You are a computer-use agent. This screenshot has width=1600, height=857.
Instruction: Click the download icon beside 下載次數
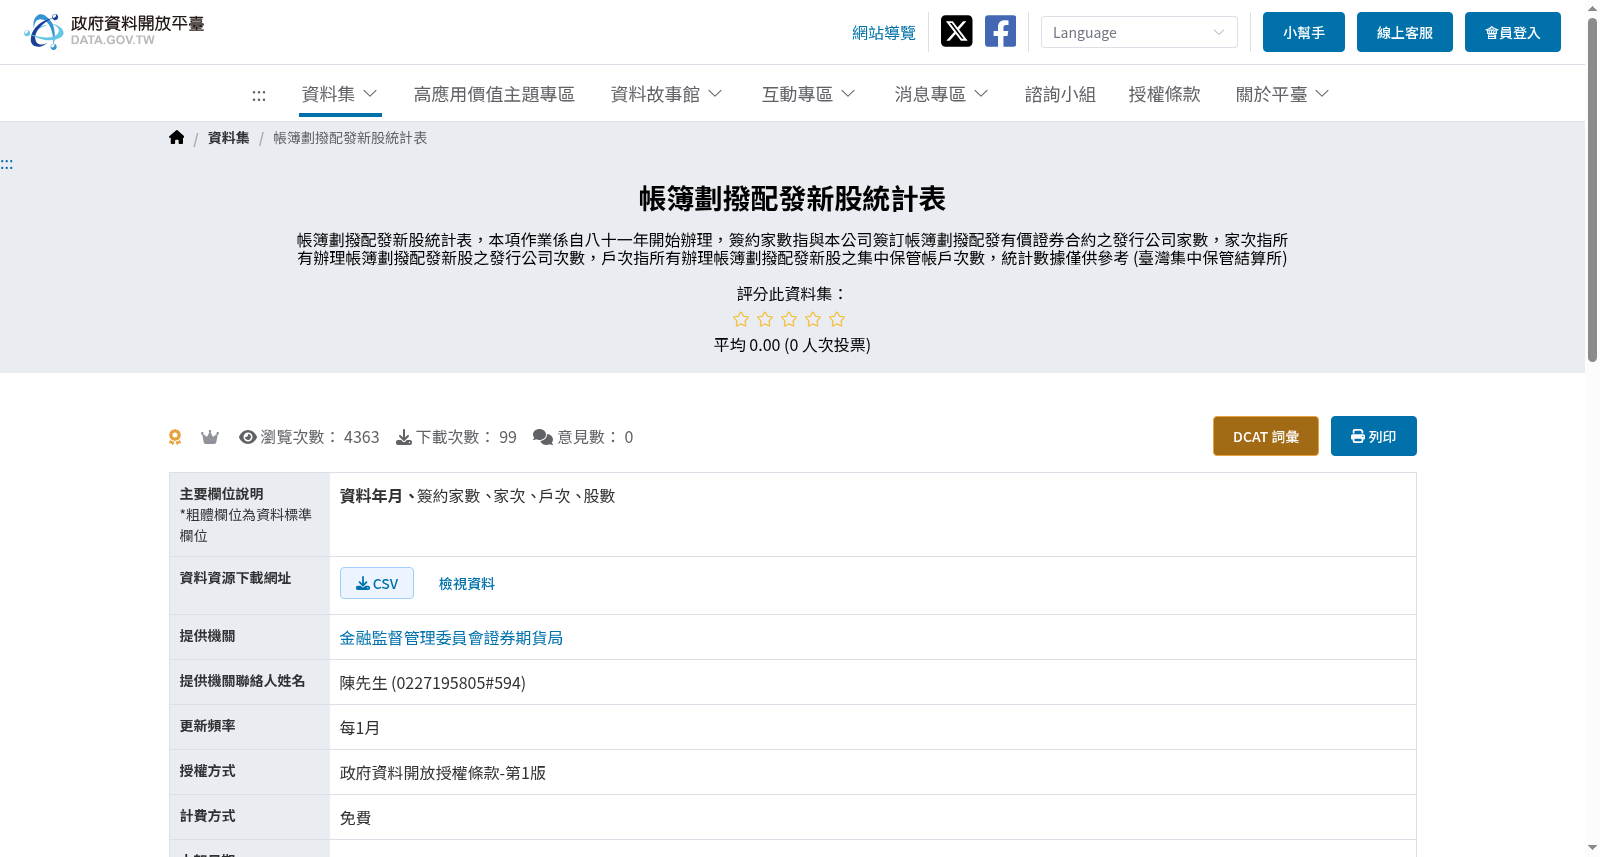pyautogui.click(x=404, y=437)
